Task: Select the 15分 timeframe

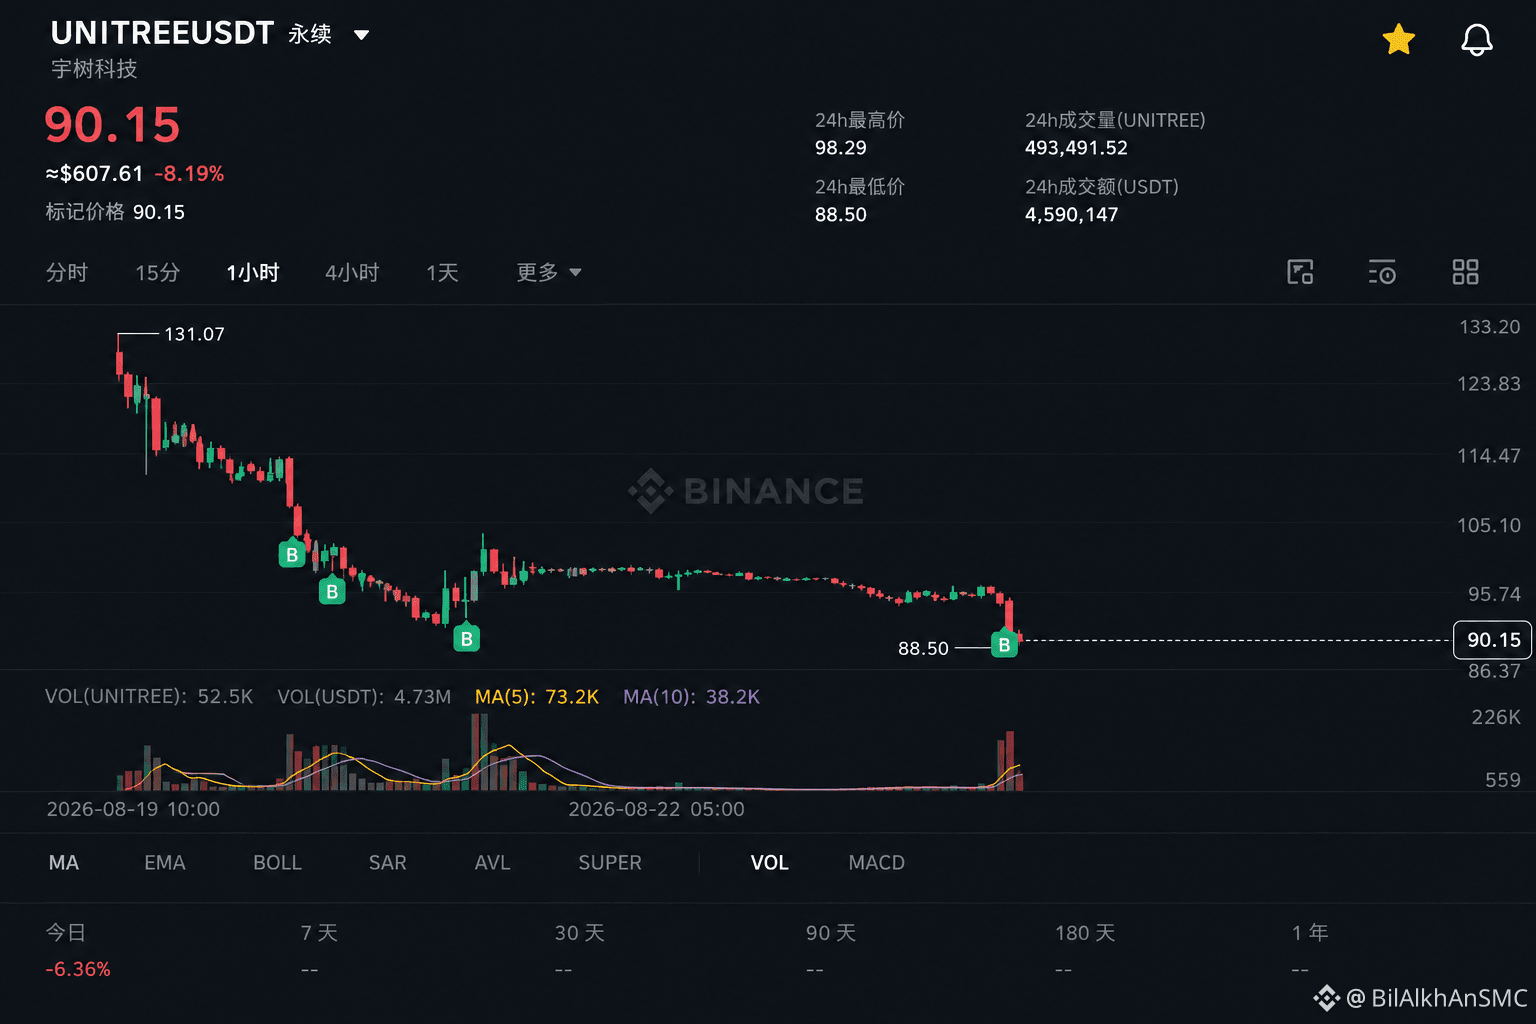Action: tap(158, 272)
